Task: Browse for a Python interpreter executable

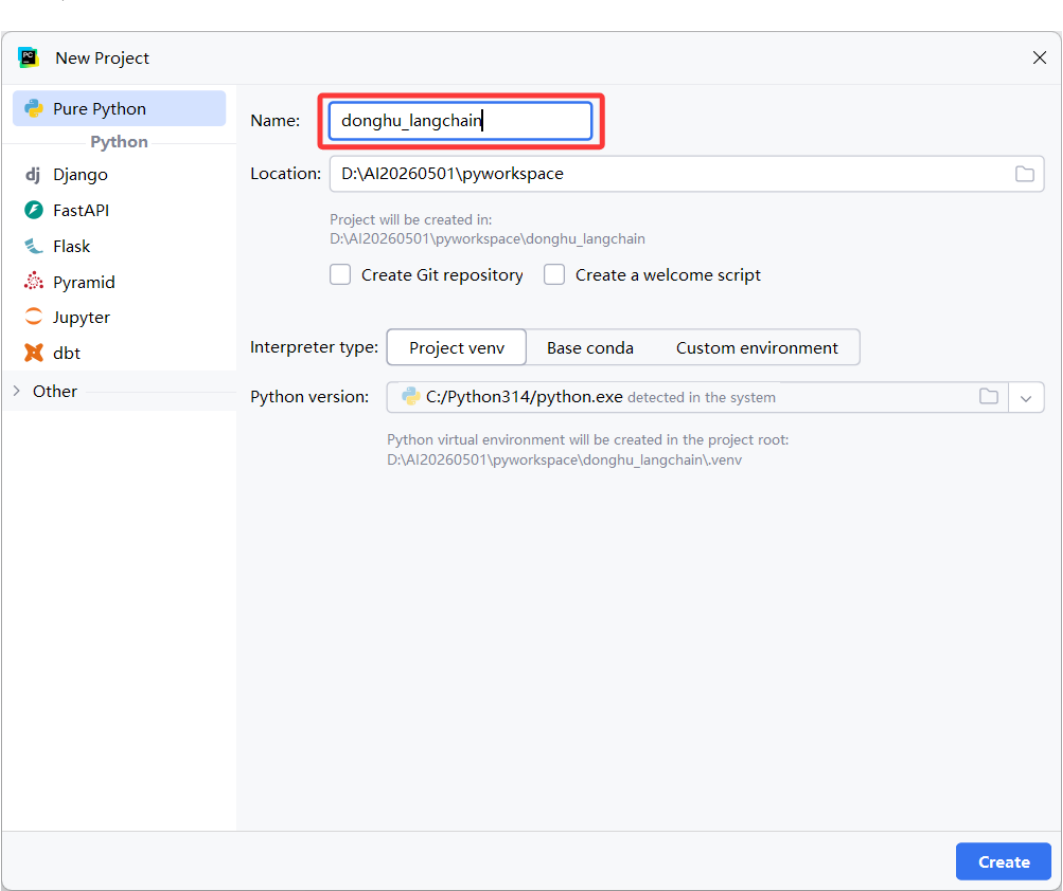Action: [988, 397]
